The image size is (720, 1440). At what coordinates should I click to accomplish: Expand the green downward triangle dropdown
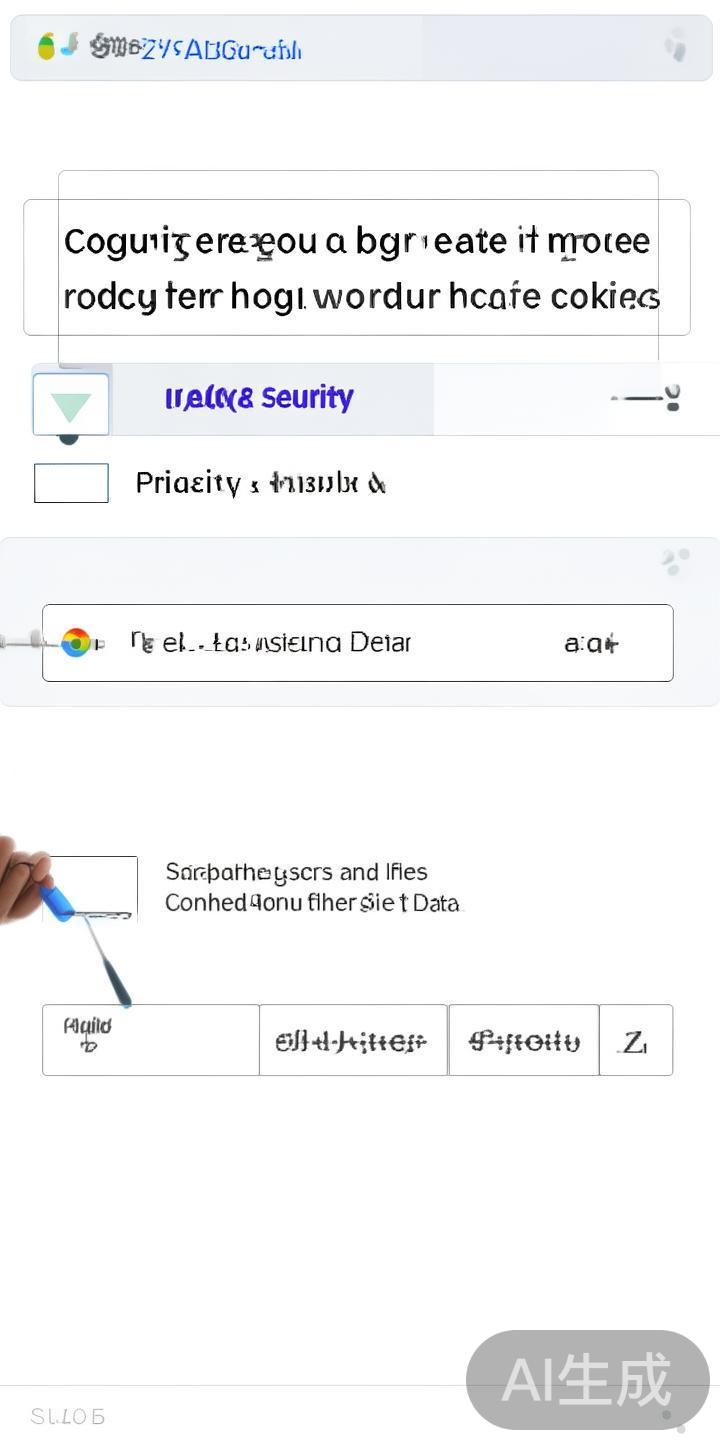[71, 405]
